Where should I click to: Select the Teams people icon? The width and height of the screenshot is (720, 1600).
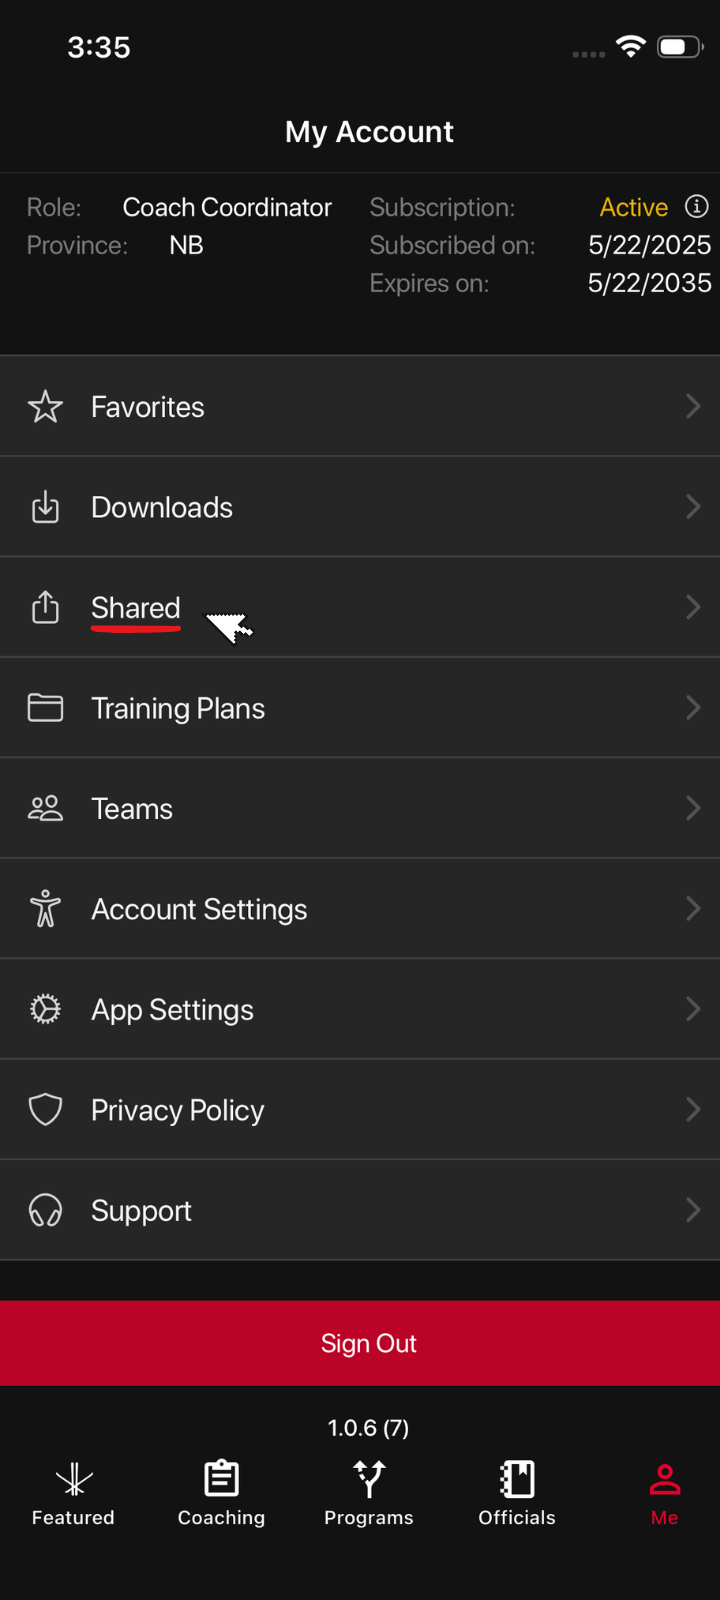[45, 808]
